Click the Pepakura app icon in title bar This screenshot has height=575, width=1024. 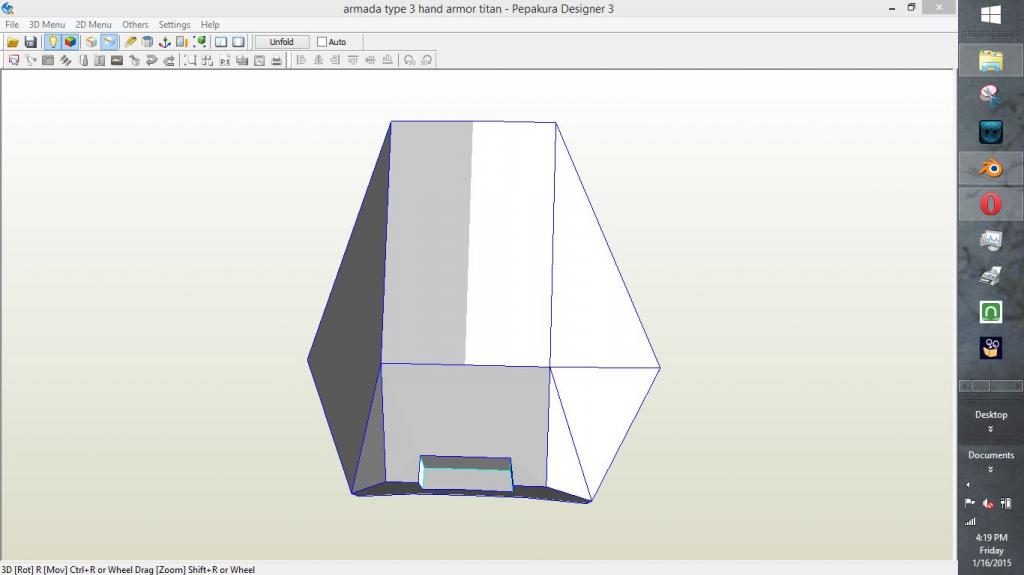[8, 8]
